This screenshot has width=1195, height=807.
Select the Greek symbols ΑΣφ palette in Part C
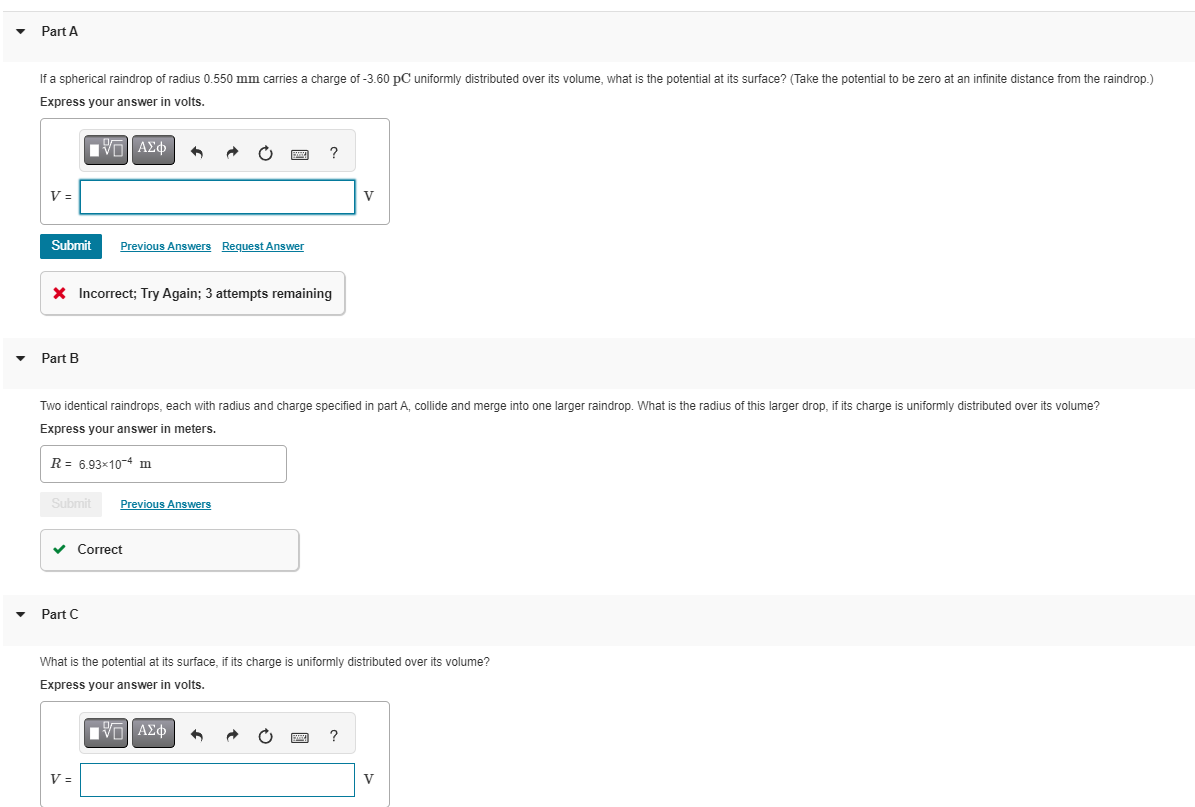152,732
